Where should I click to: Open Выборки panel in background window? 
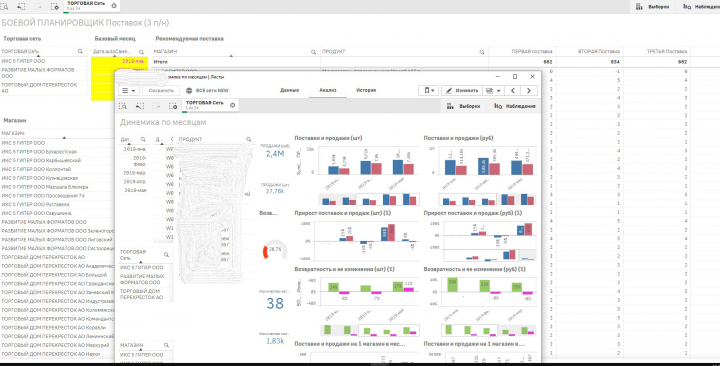tap(652, 7)
